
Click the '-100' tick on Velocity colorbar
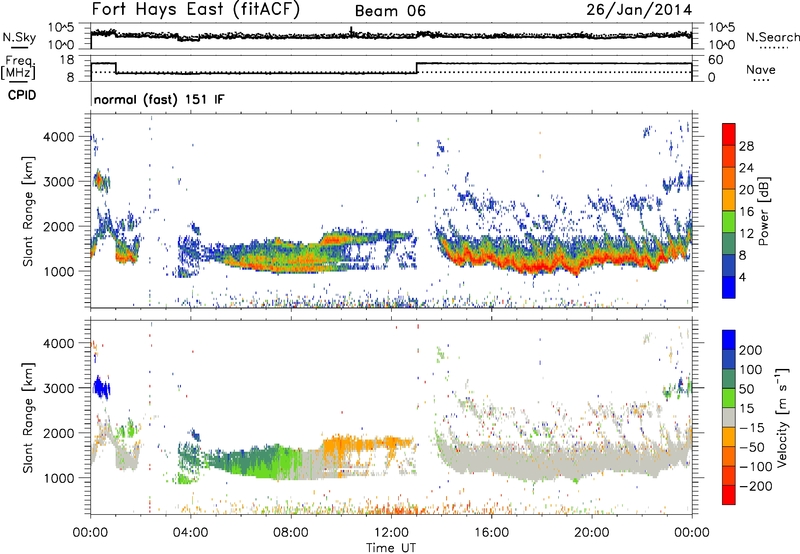756,467
